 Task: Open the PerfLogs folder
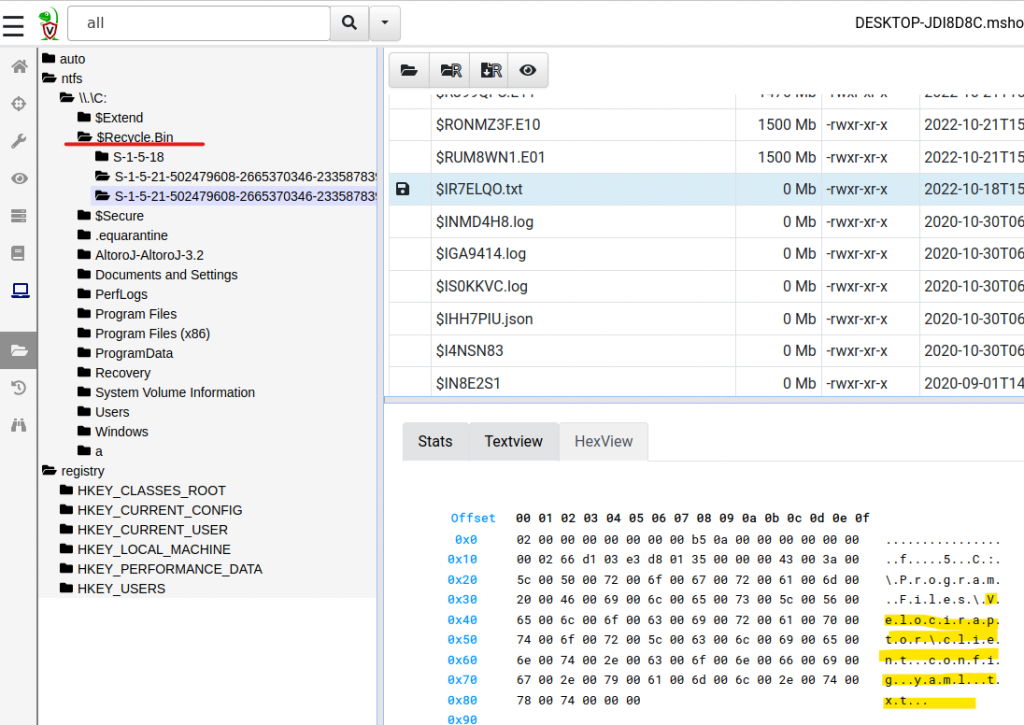click(x=112, y=294)
